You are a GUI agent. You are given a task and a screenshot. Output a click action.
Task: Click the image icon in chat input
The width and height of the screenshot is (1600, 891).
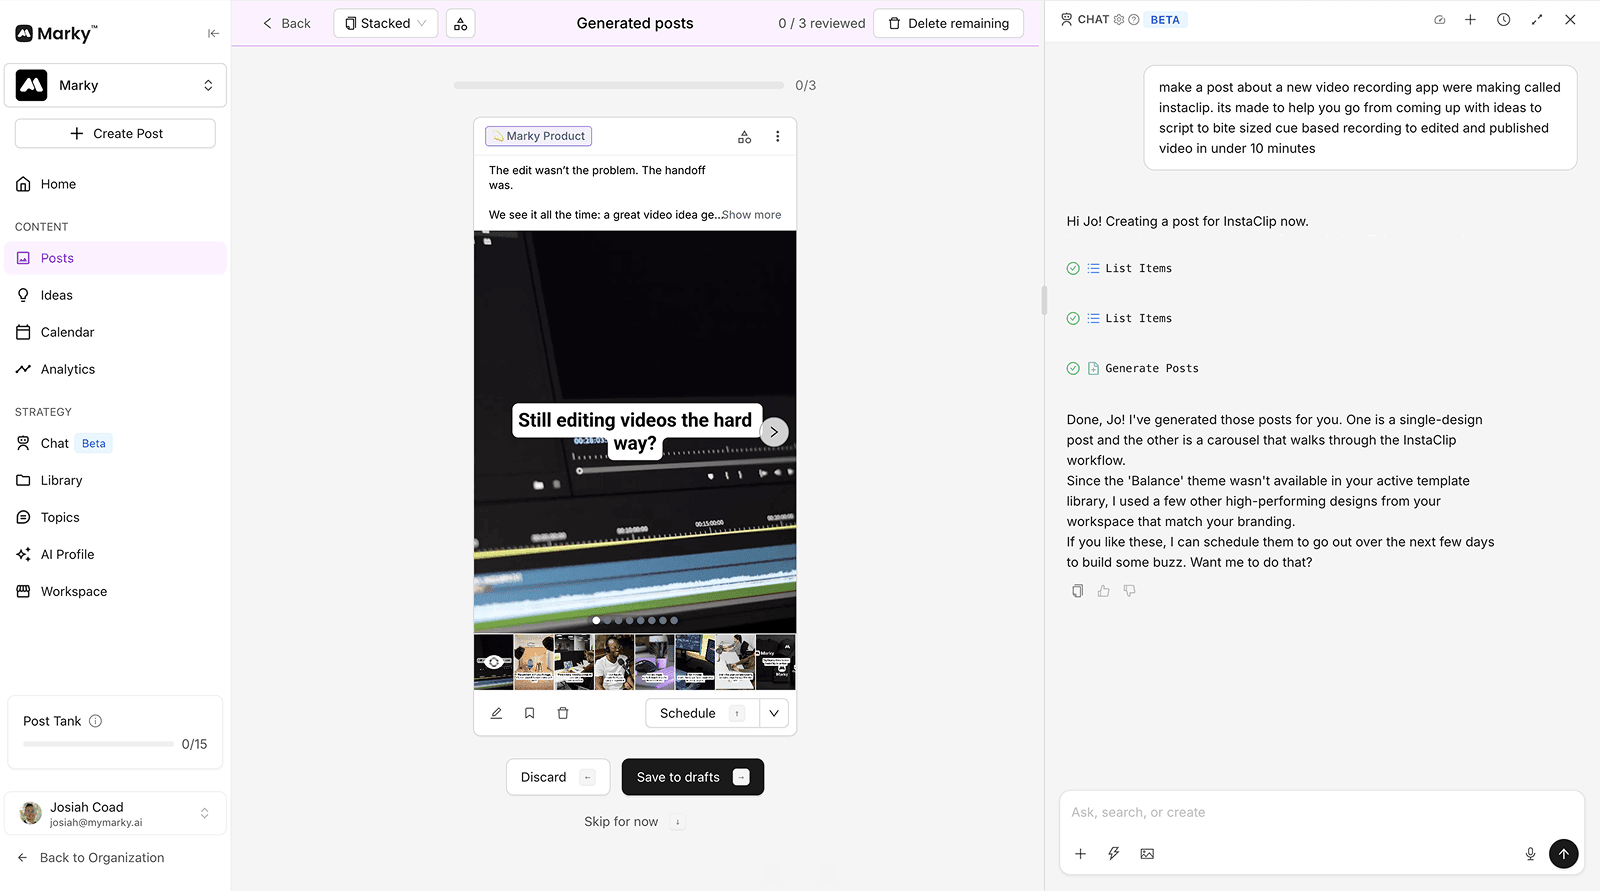point(1147,853)
